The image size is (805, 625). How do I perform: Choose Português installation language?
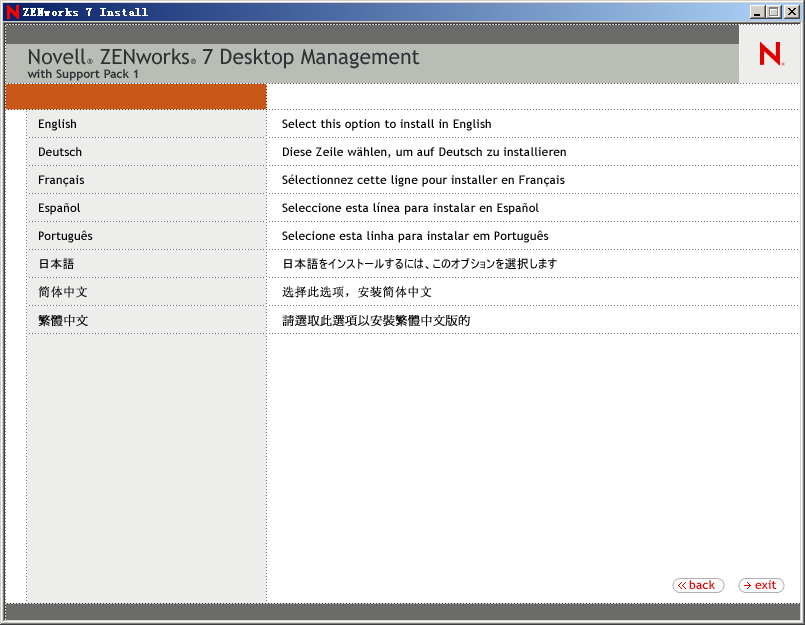65,236
